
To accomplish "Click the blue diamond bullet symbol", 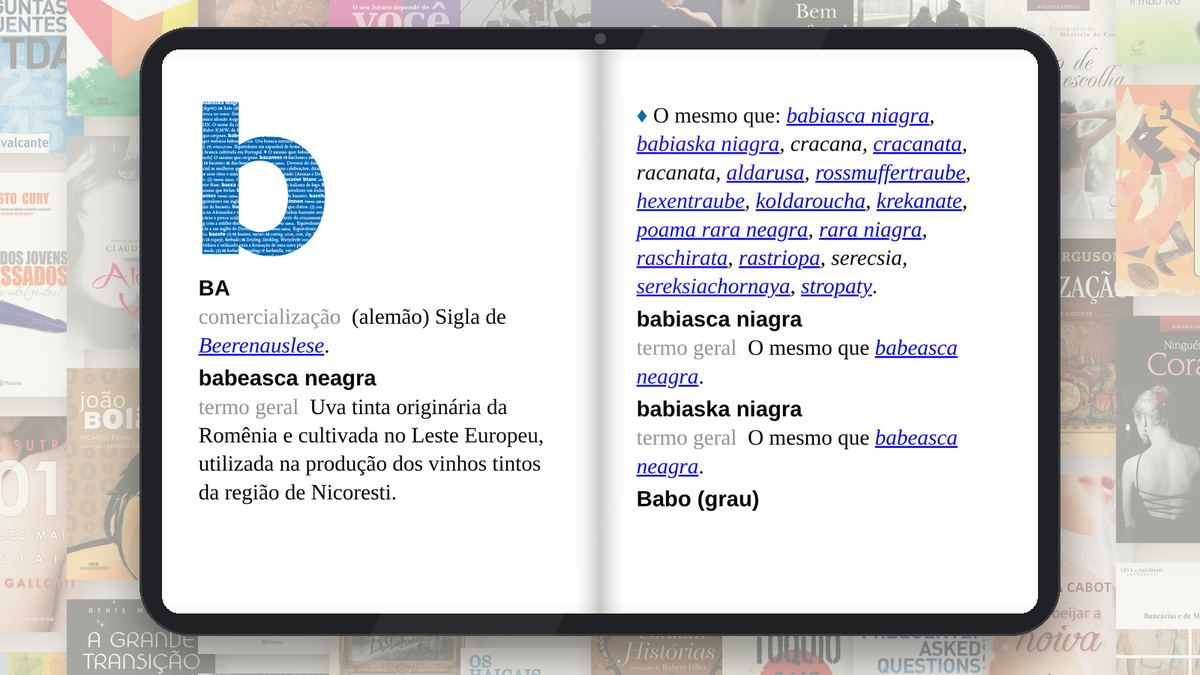I will pos(642,116).
